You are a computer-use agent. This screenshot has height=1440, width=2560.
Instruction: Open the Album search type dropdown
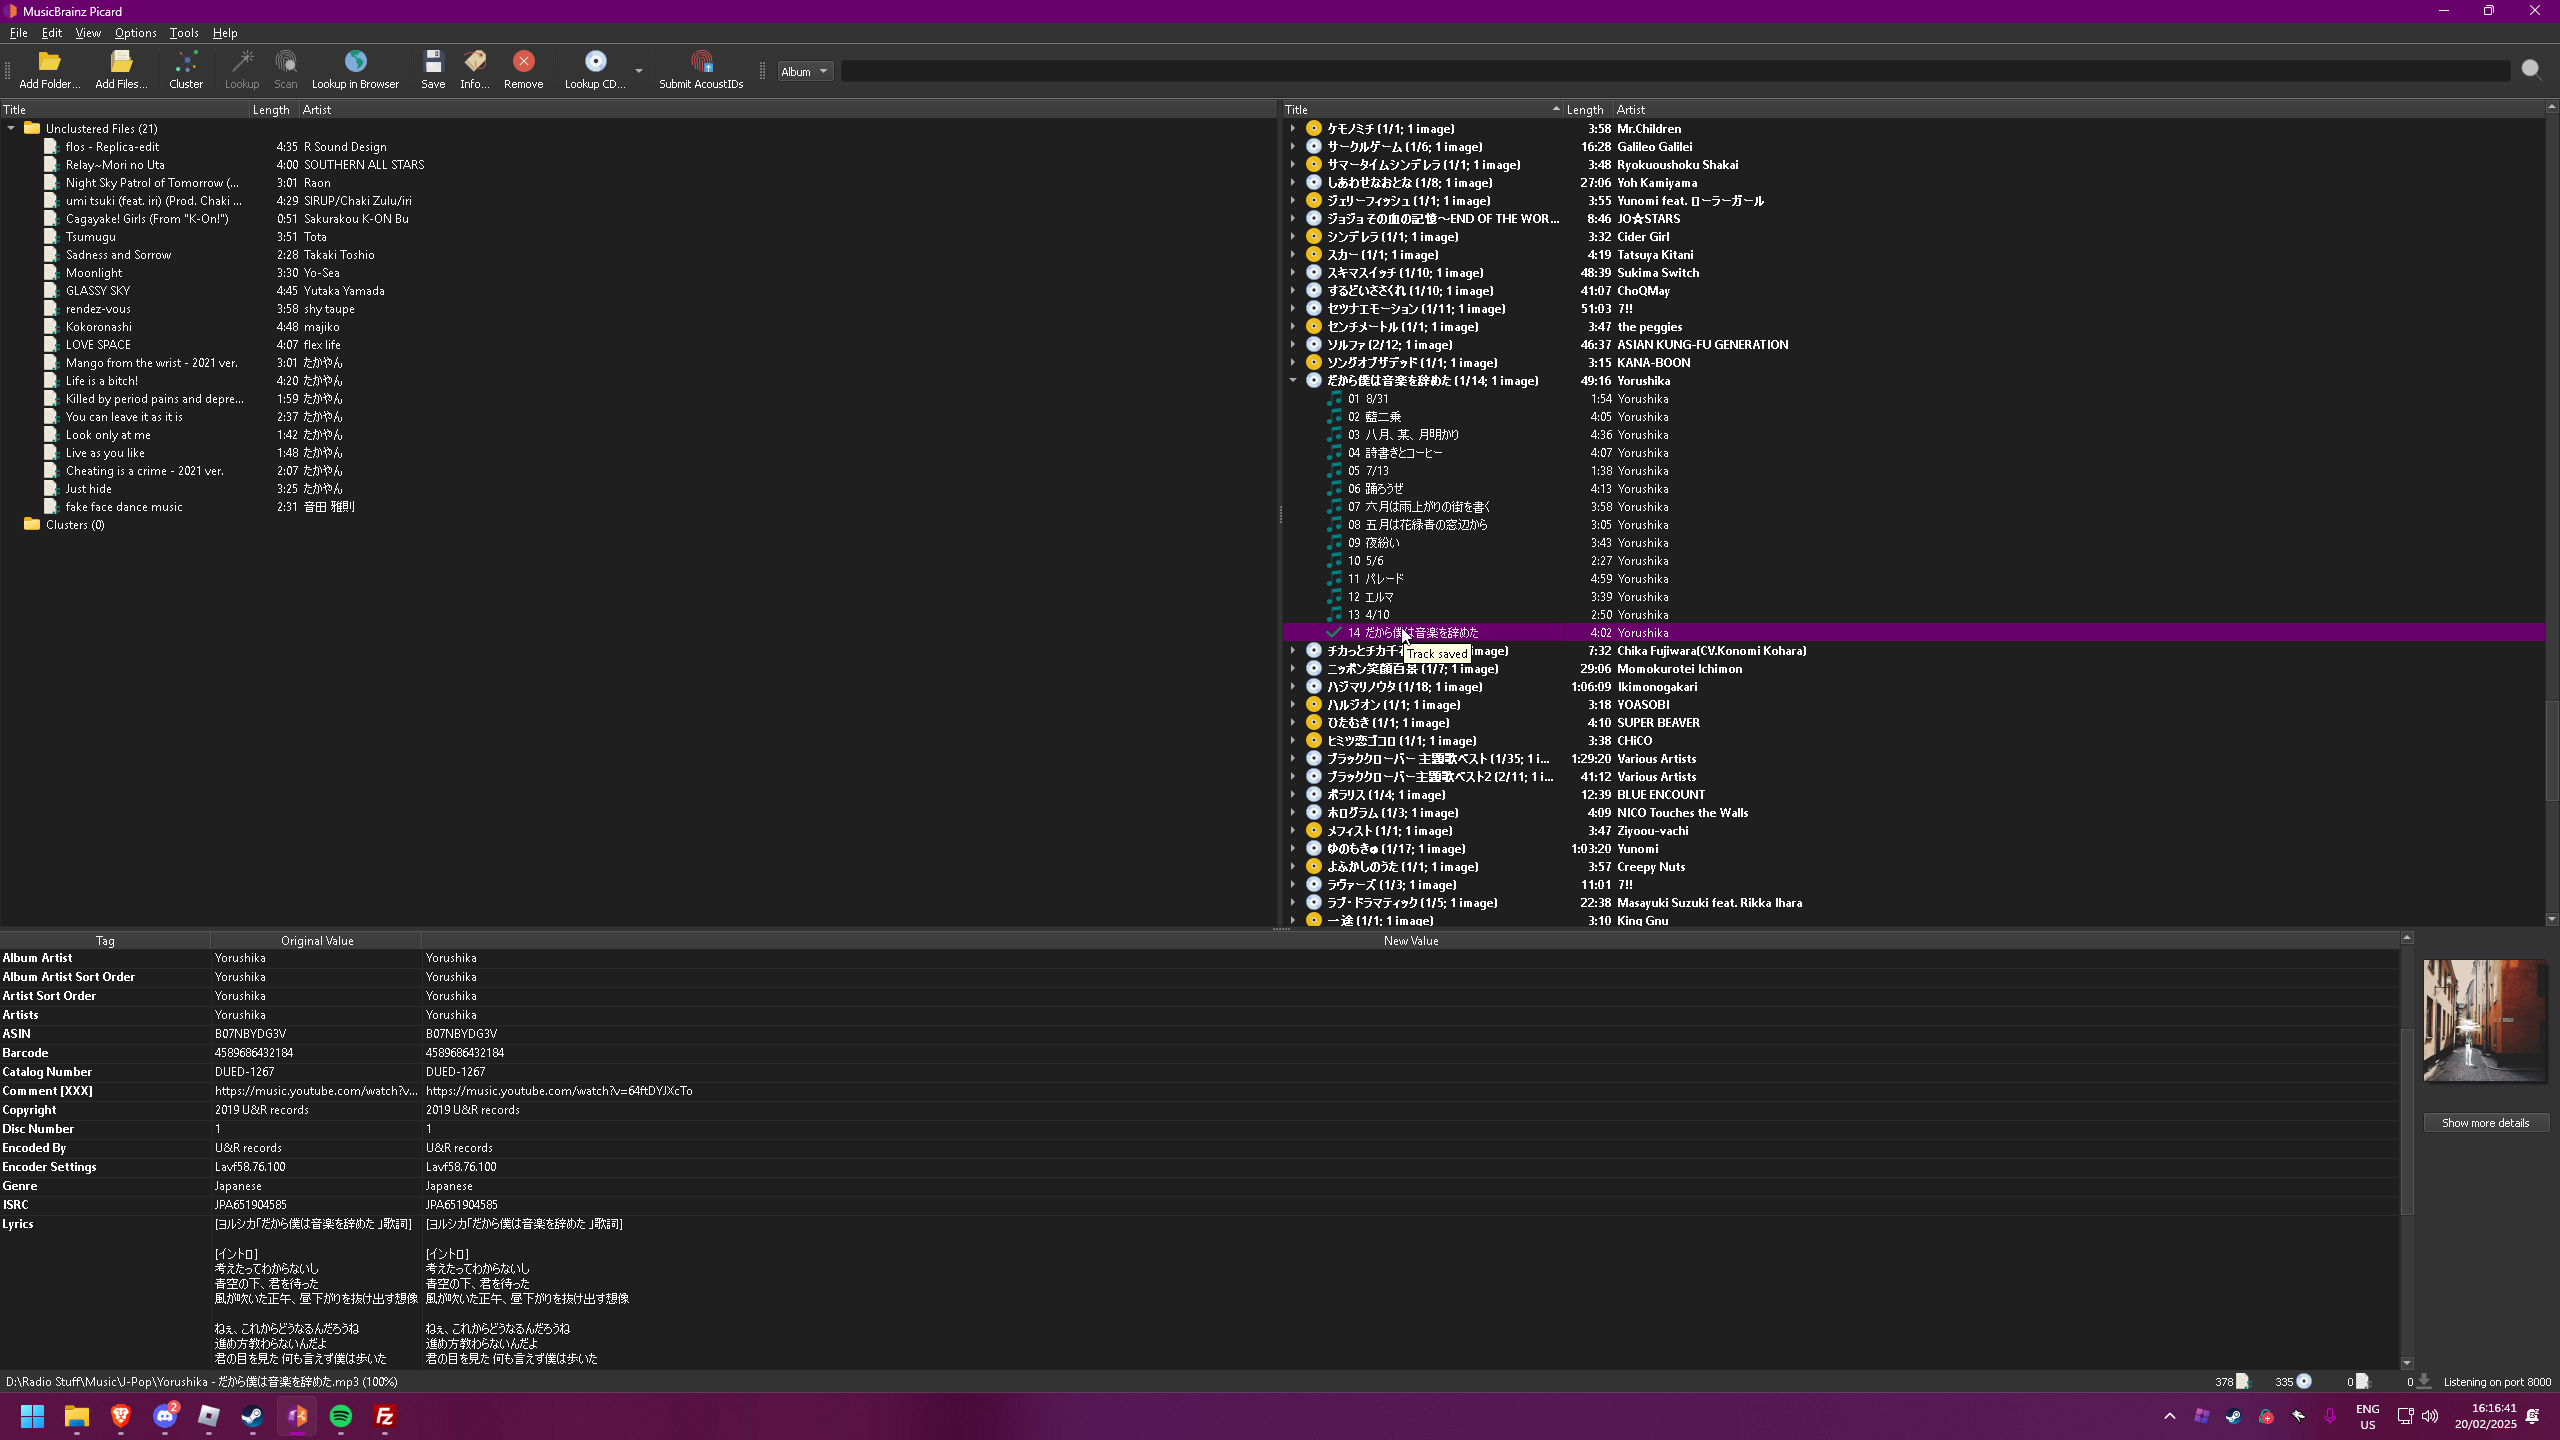806,71
